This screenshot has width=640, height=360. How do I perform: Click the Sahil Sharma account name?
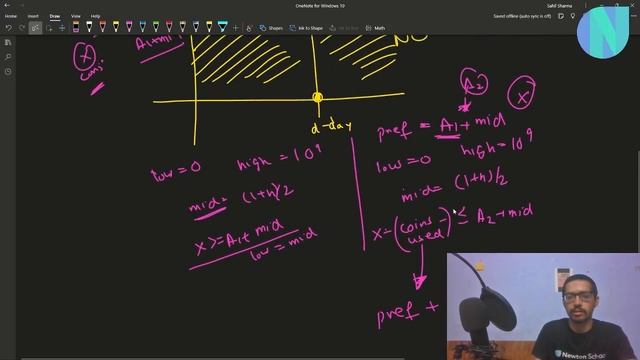coord(559,6)
